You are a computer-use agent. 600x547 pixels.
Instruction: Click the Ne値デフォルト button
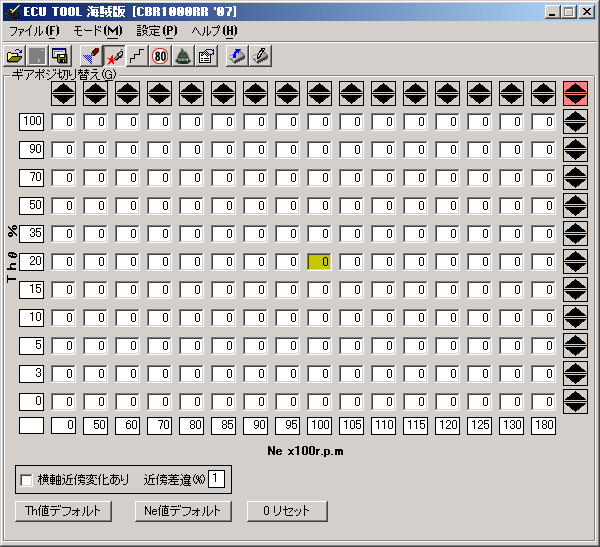click(183, 511)
